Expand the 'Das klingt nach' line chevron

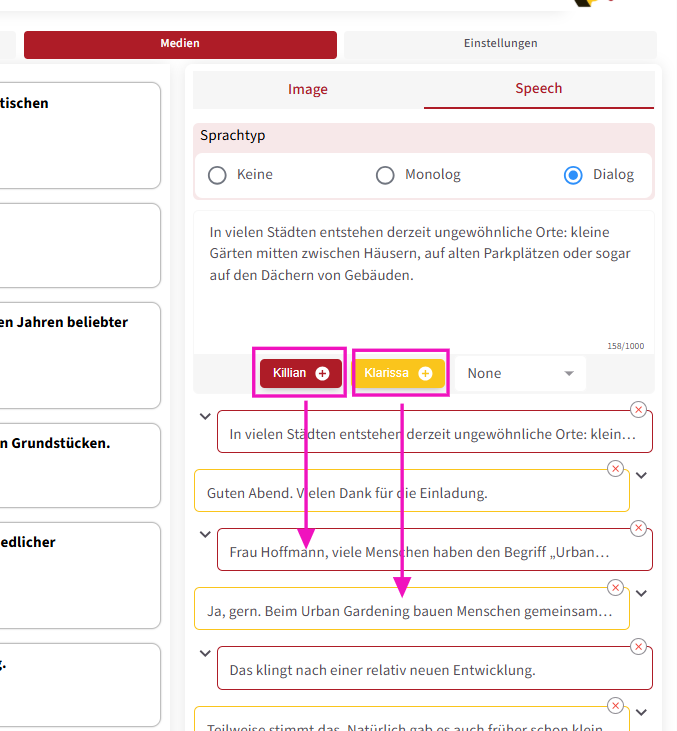(x=205, y=653)
